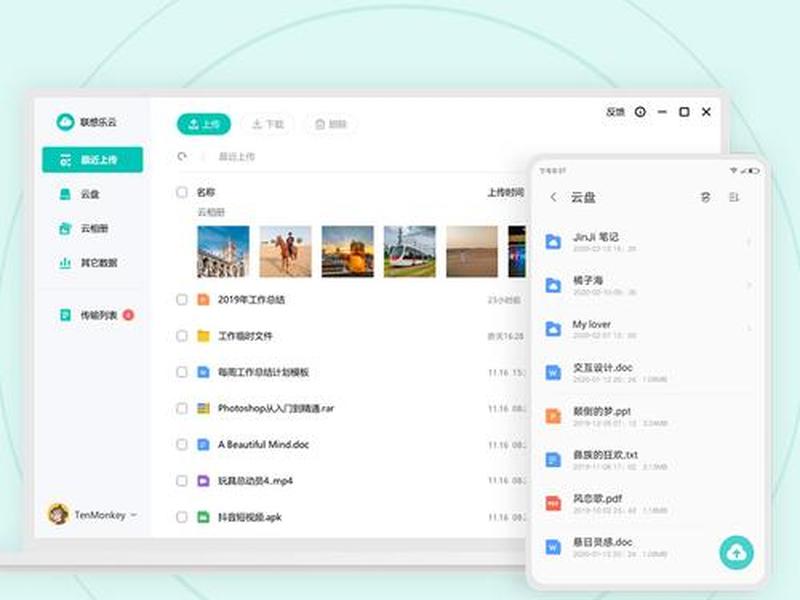Click the 下载 button
This screenshot has width=800, height=600.
tap(268, 124)
